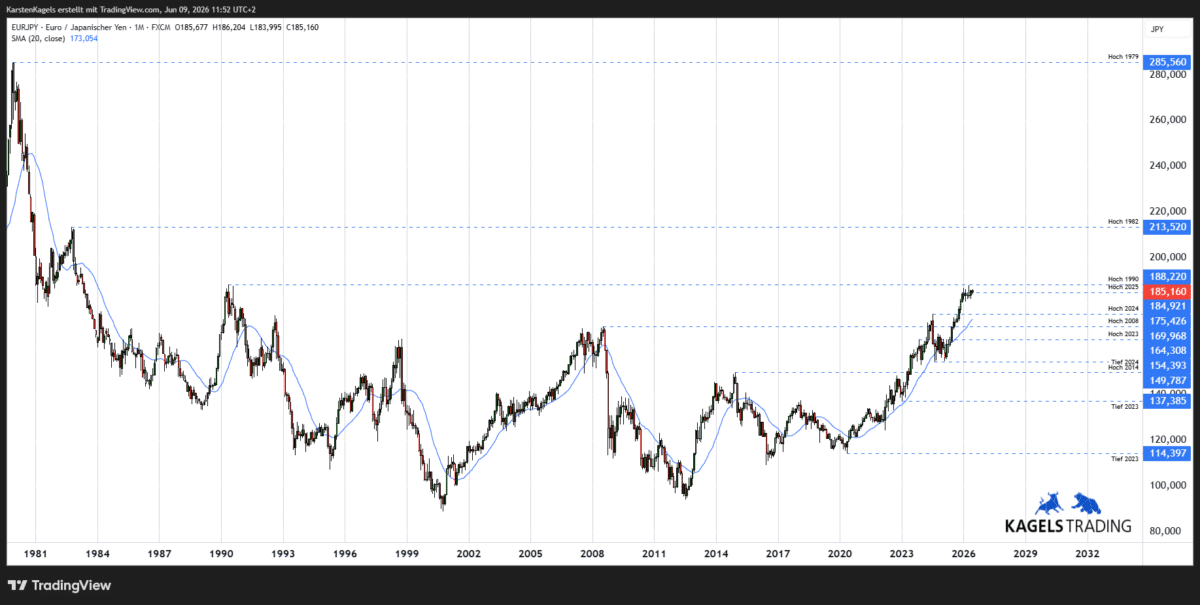The width and height of the screenshot is (1200, 605).
Task: Click the 184,921 price label
Action: [x=1168, y=306]
